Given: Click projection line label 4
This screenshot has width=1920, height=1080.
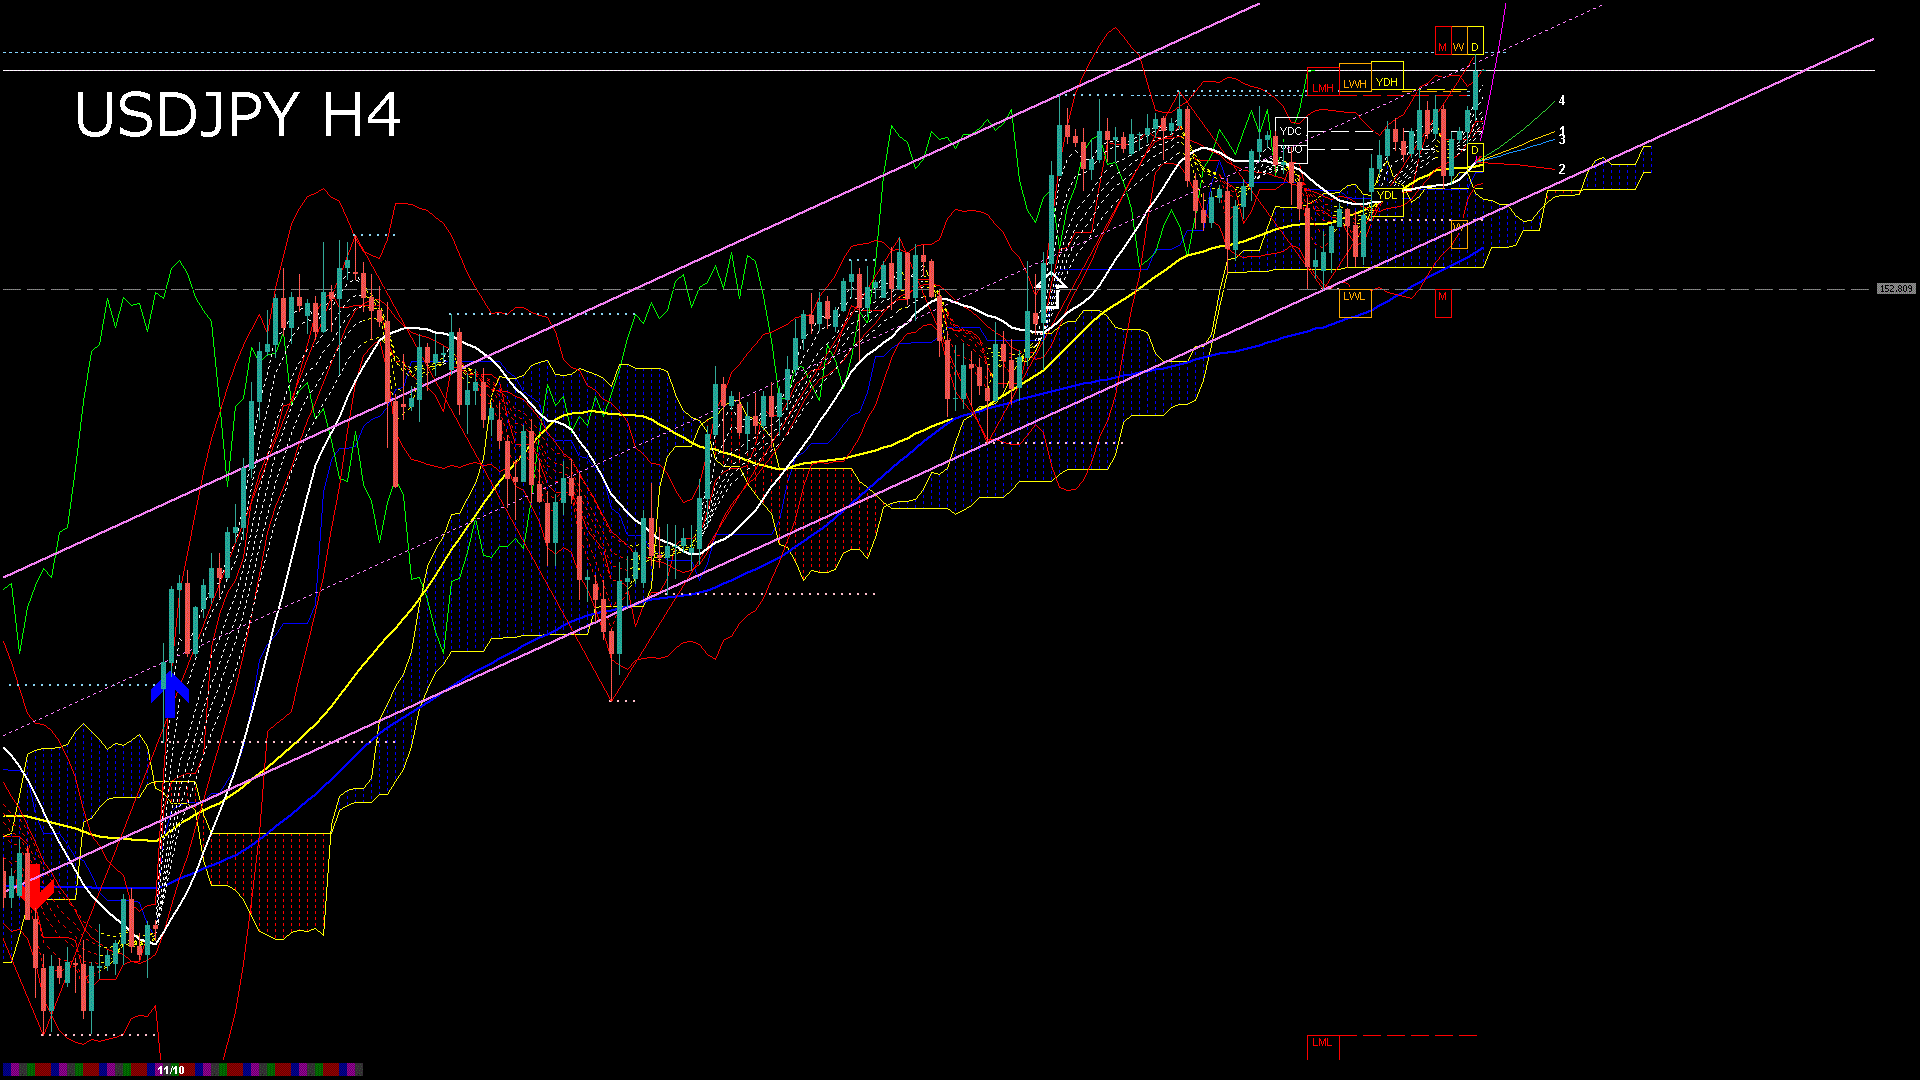Looking at the screenshot, I should [1561, 101].
